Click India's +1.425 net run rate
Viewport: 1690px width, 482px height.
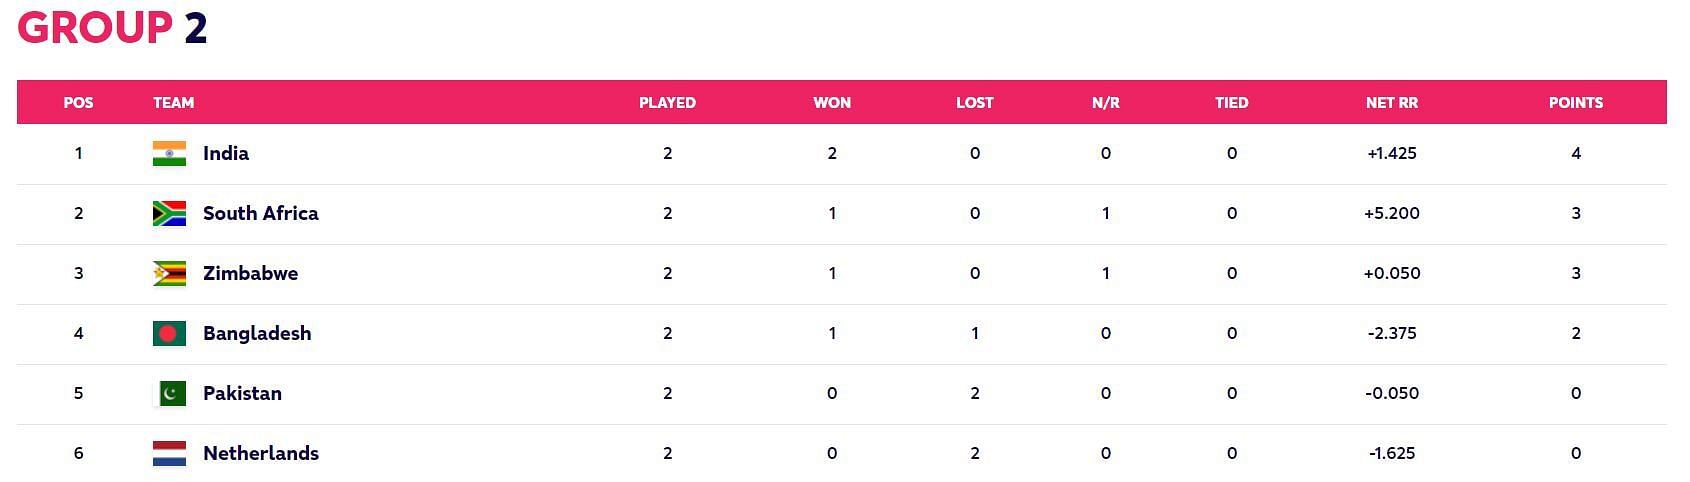[x=1391, y=153]
